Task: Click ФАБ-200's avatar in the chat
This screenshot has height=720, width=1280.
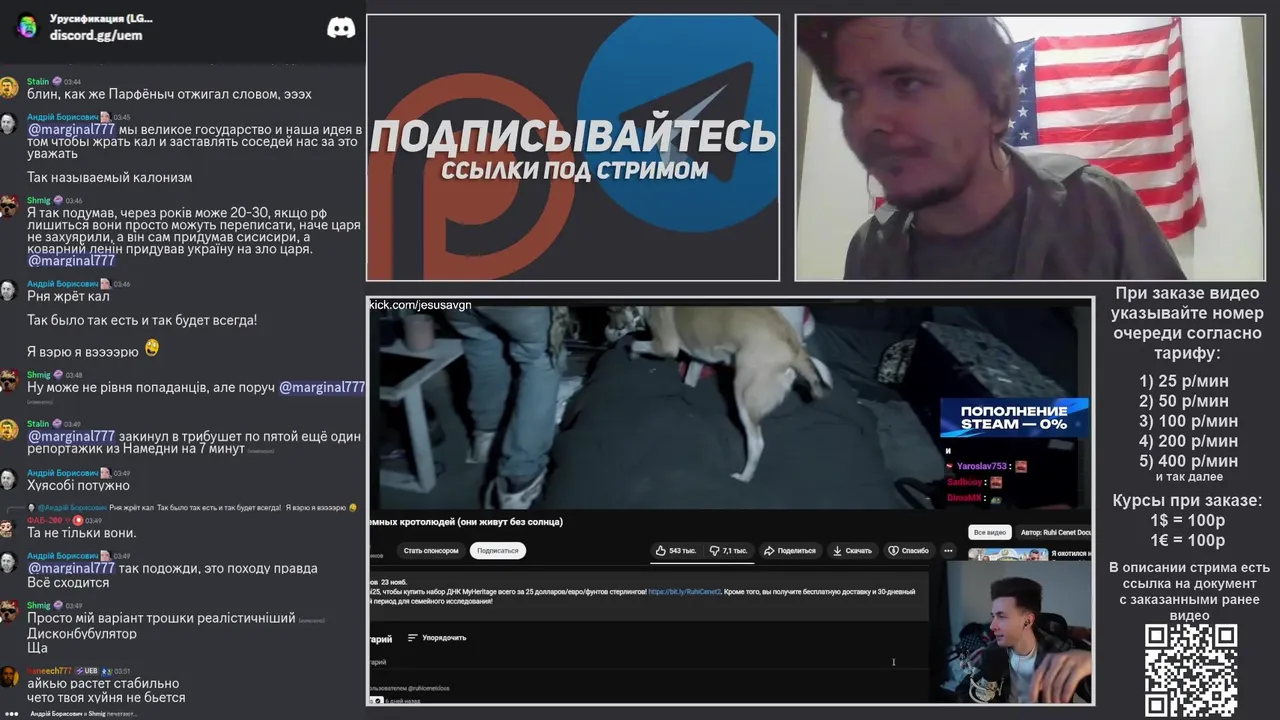Action: coord(9,527)
